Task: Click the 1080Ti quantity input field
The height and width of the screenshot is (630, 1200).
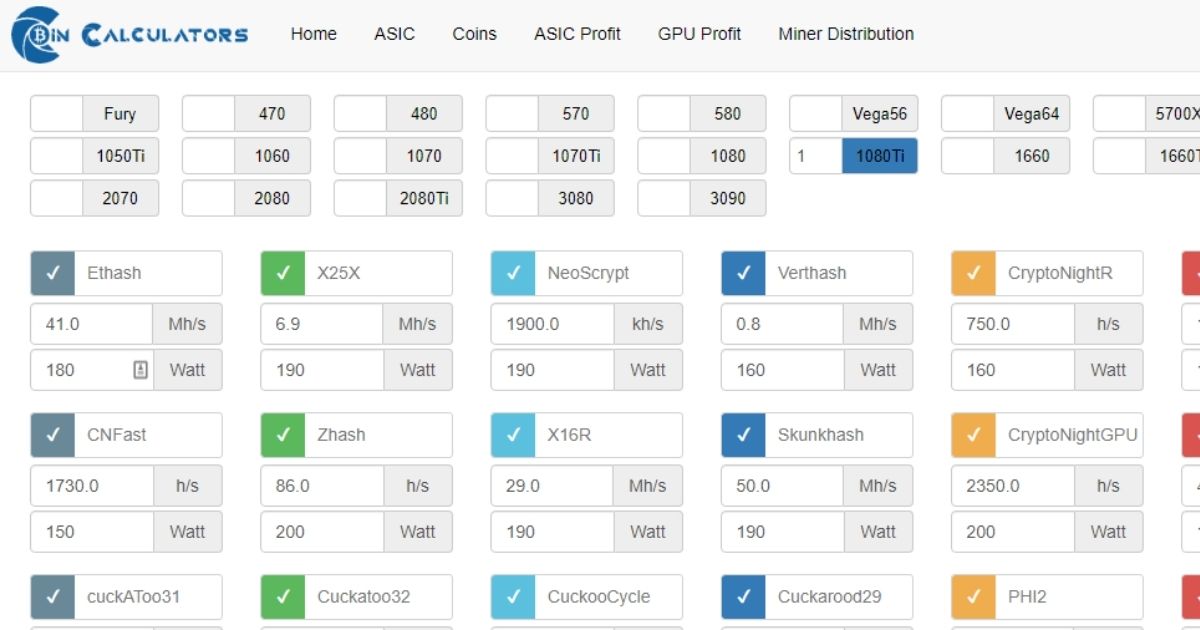Action: [815, 156]
